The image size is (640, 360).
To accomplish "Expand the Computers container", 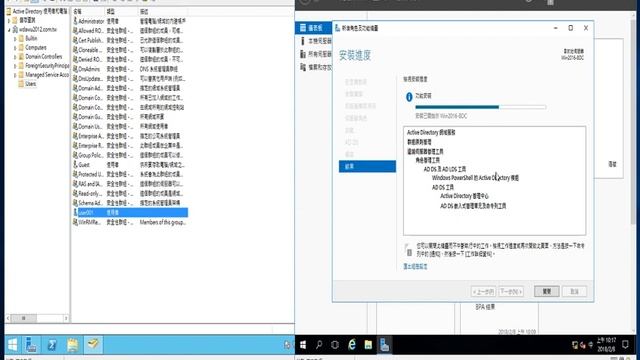I will click(x=15, y=48).
